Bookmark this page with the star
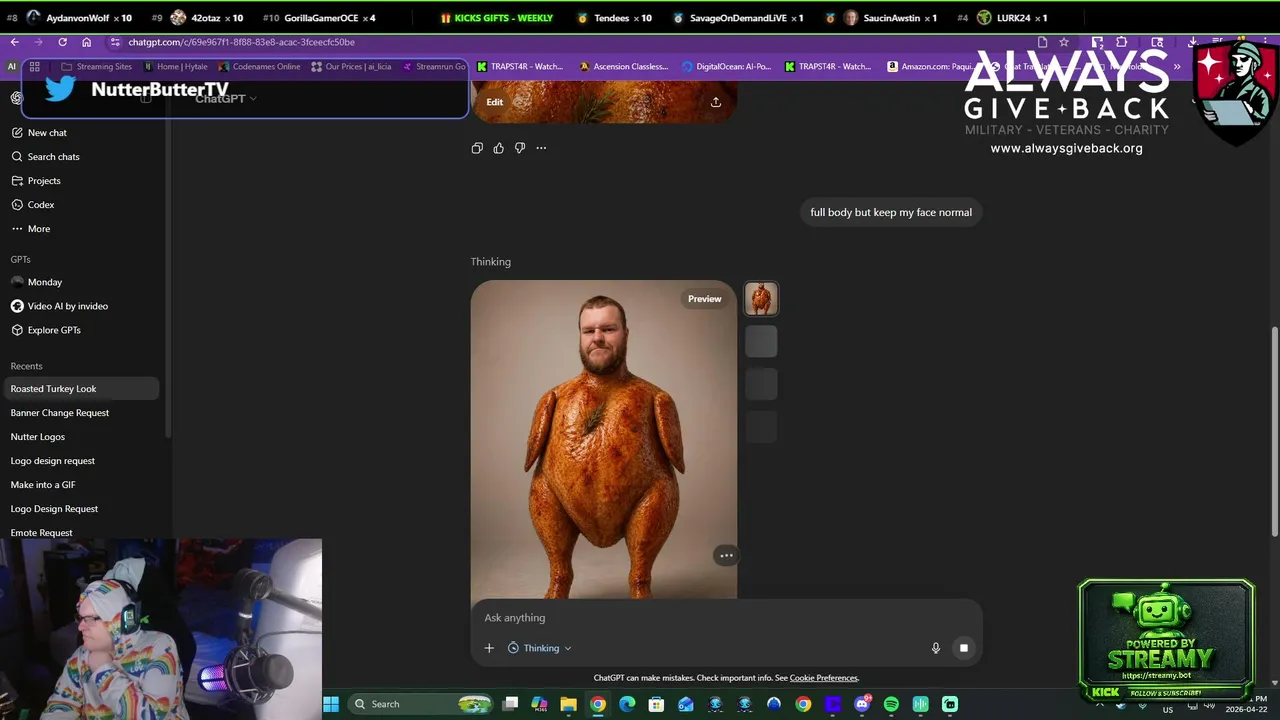1280x720 pixels. tap(1064, 42)
